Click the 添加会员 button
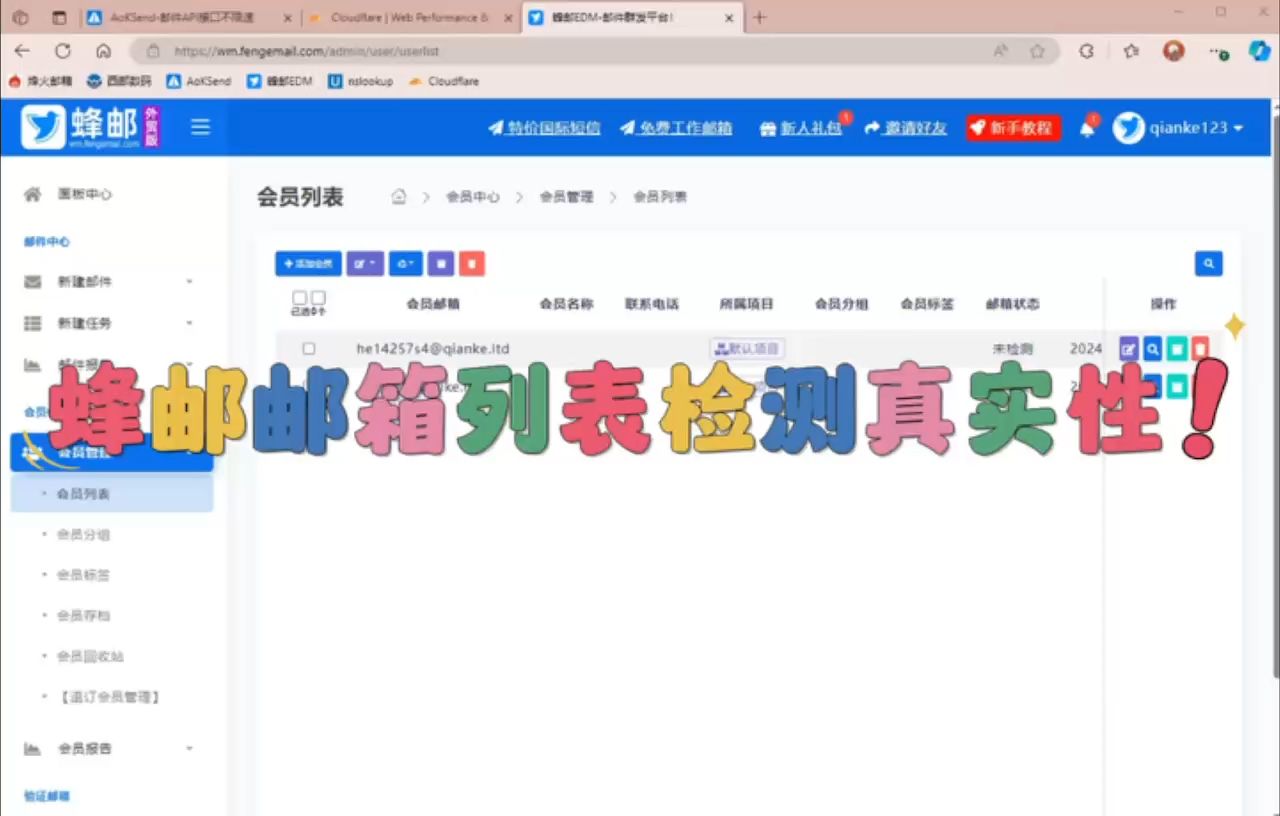Screen dimensions: 1280x816 click(x=308, y=264)
